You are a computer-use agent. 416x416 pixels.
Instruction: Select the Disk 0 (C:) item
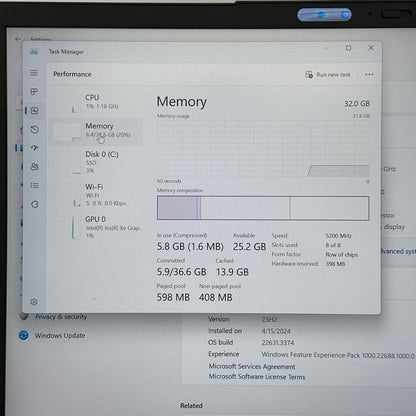[x=96, y=162]
